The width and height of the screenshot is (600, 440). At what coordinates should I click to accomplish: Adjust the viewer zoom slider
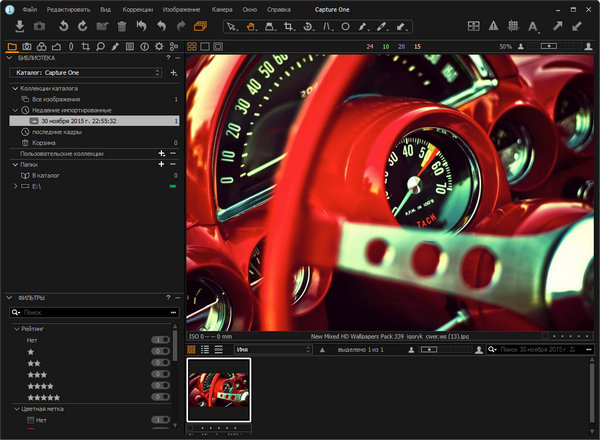click(x=550, y=46)
